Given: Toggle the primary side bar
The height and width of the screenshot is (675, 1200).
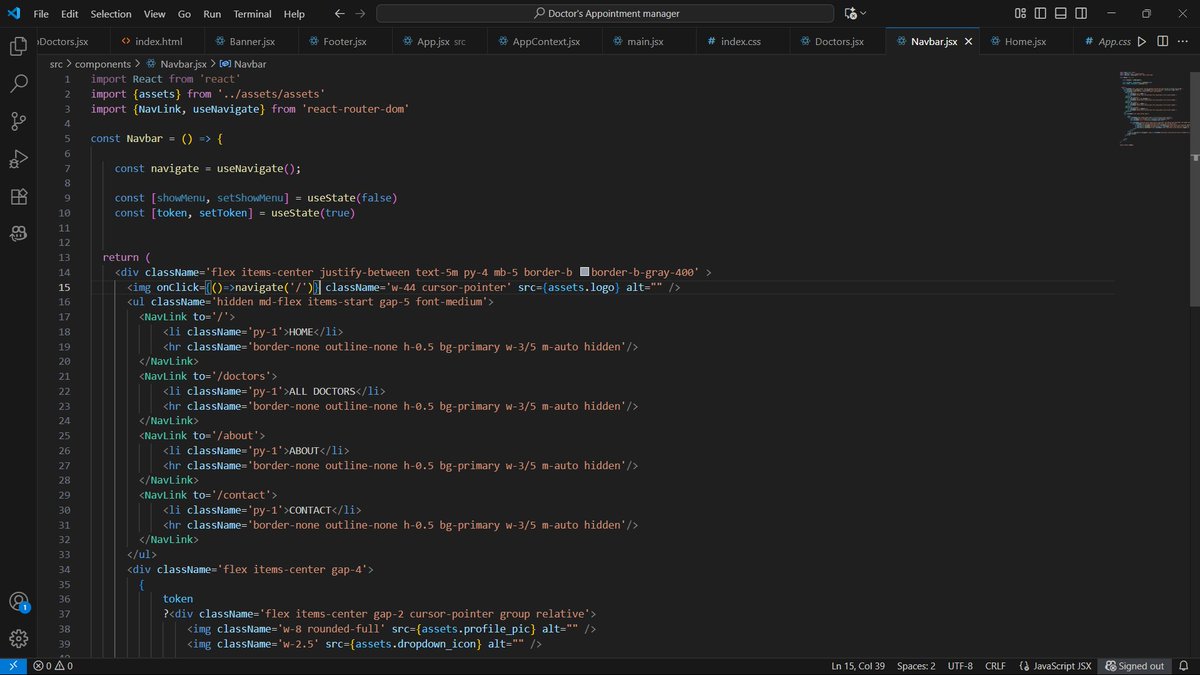Looking at the screenshot, I should 1041,14.
